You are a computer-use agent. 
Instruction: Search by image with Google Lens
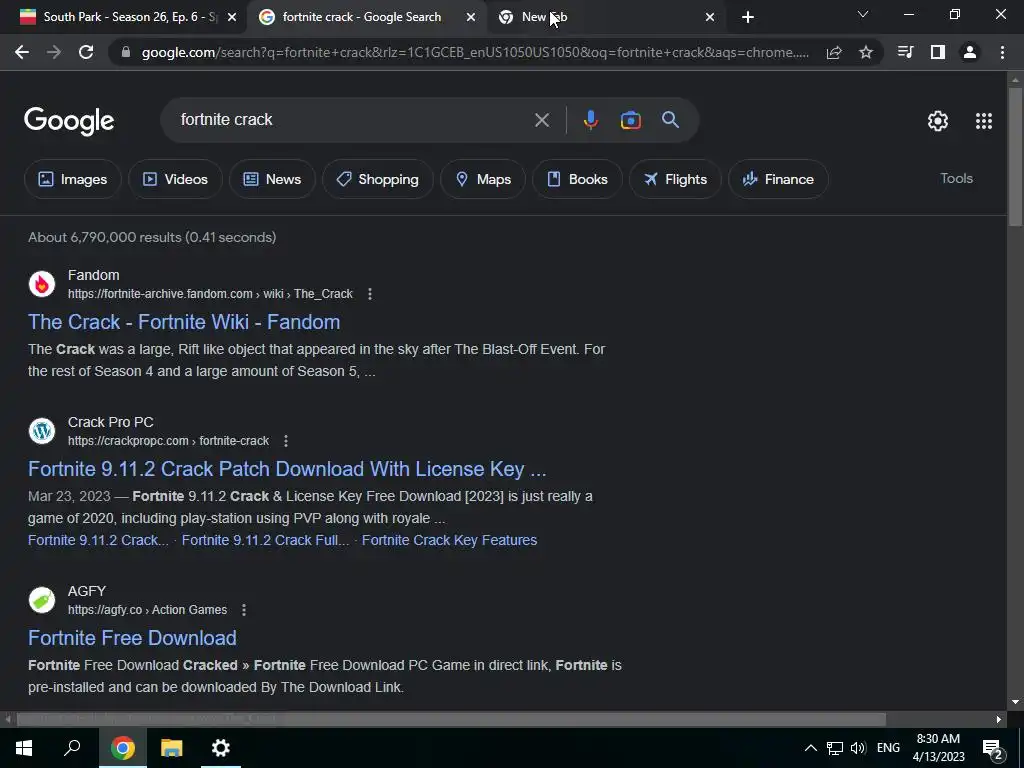pos(630,120)
